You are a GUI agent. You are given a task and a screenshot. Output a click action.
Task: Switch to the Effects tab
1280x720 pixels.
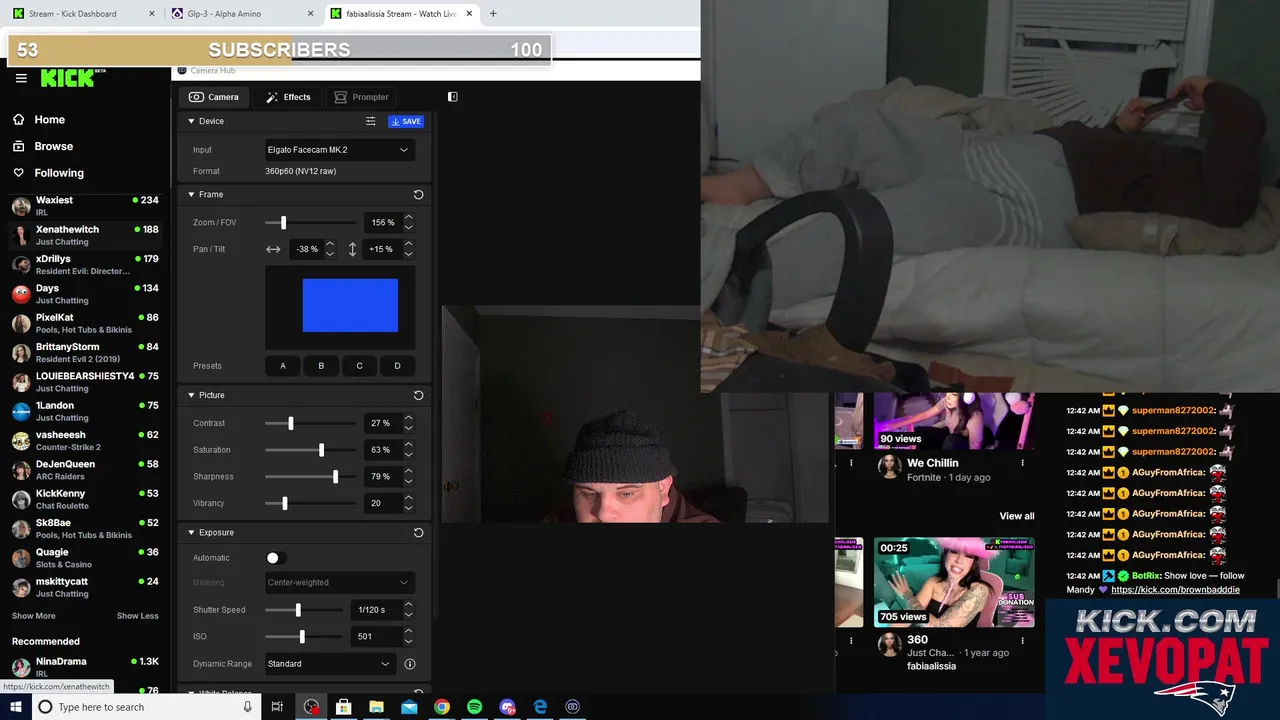pos(288,97)
